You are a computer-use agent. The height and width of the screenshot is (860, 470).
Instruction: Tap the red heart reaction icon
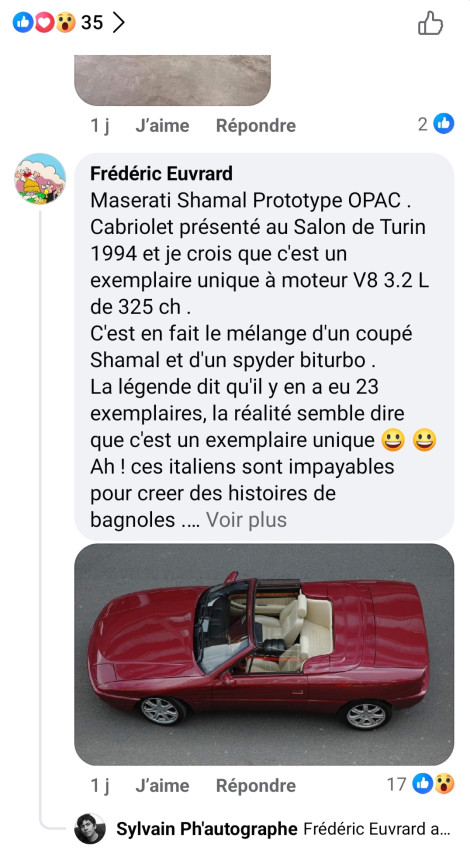(x=44, y=22)
